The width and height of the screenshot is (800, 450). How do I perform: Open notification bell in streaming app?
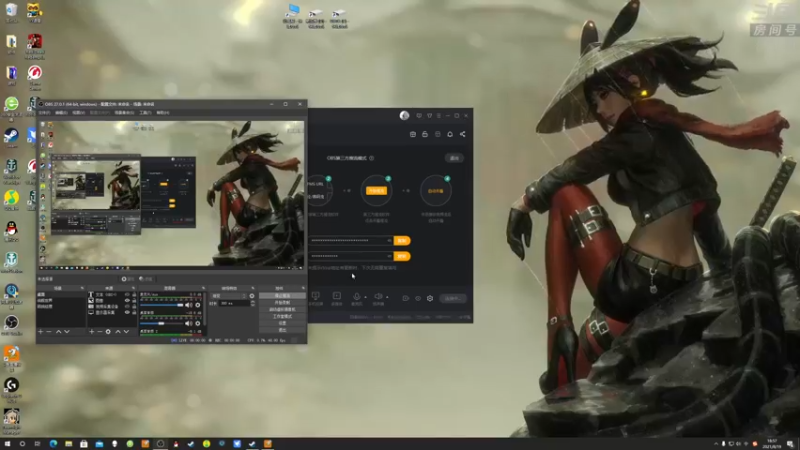pos(450,134)
